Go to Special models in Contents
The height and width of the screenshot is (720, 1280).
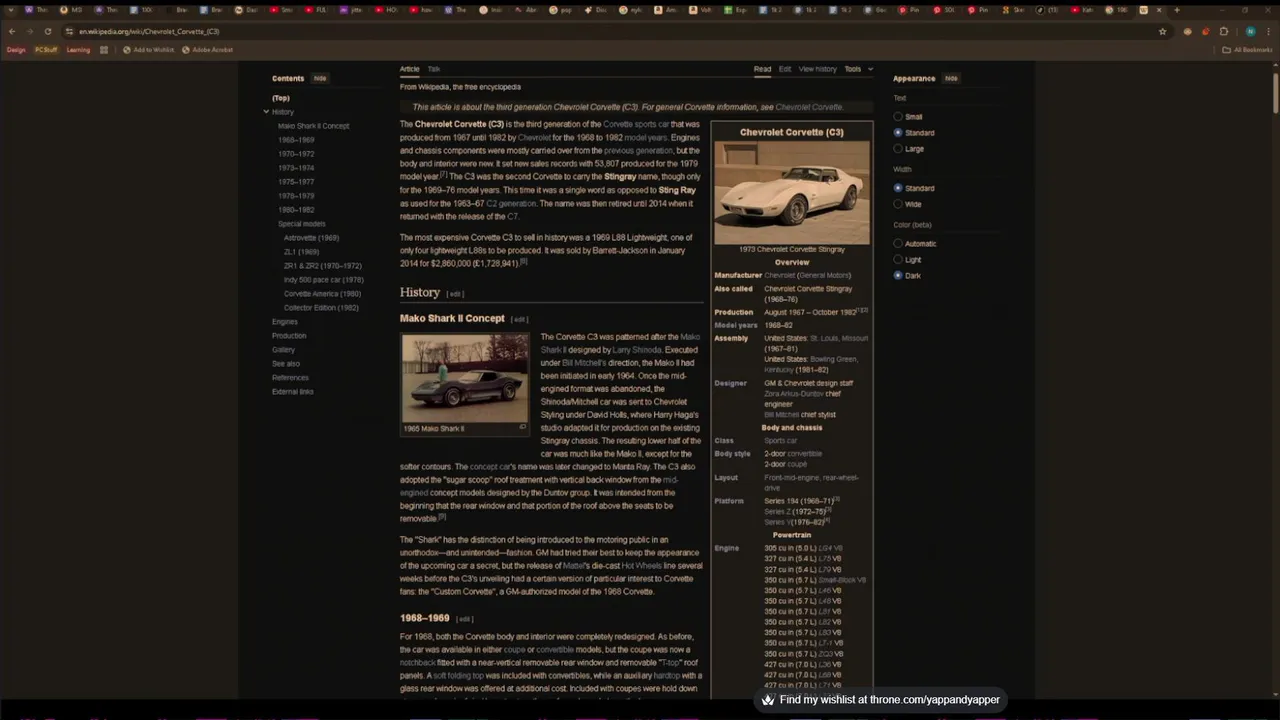(x=301, y=224)
